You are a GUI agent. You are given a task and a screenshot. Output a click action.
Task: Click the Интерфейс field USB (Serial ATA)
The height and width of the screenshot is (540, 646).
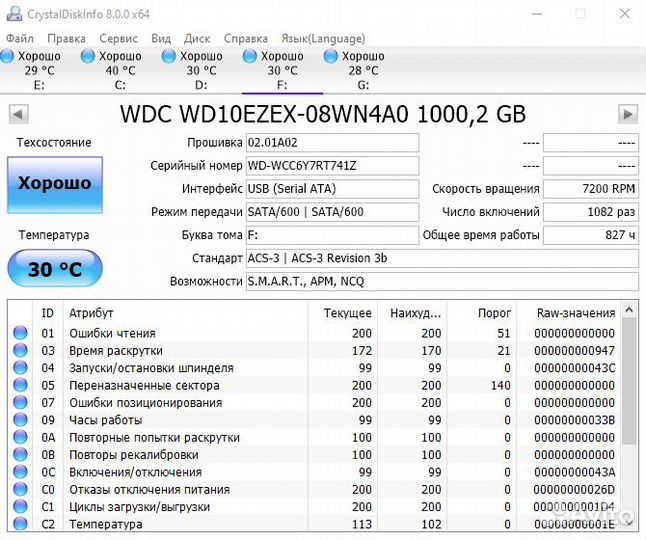[x=332, y=189]
